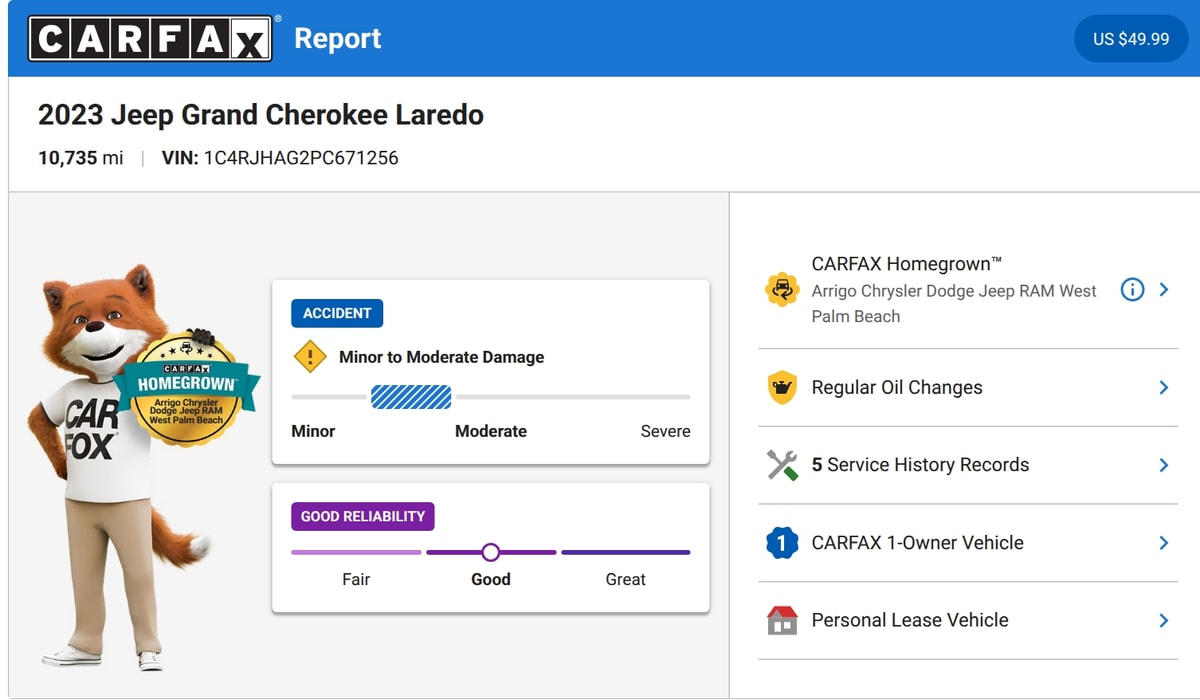Viewport: 1200px width, 700px height.
Task: Click the blue ACCIDENT label
Action: (x=337, y=313)
